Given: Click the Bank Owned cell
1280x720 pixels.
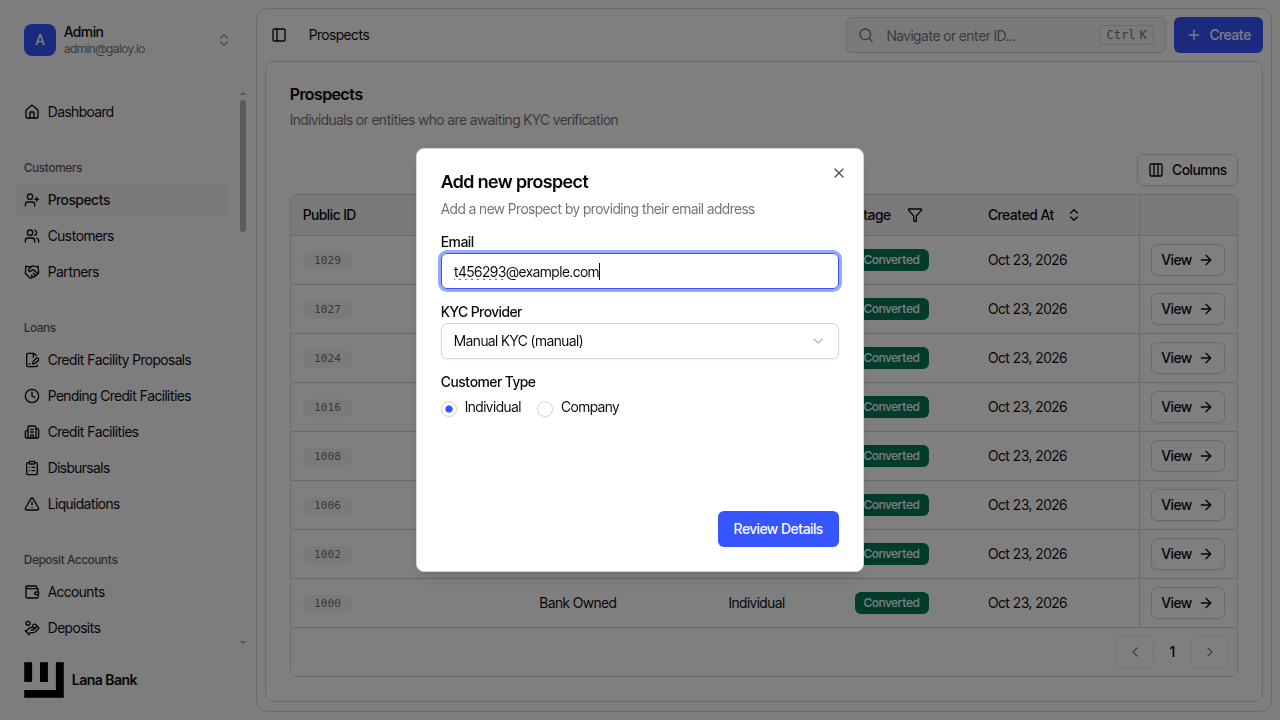Looking at the screenshot, I should pyautogui.click(x=578, y=603).
